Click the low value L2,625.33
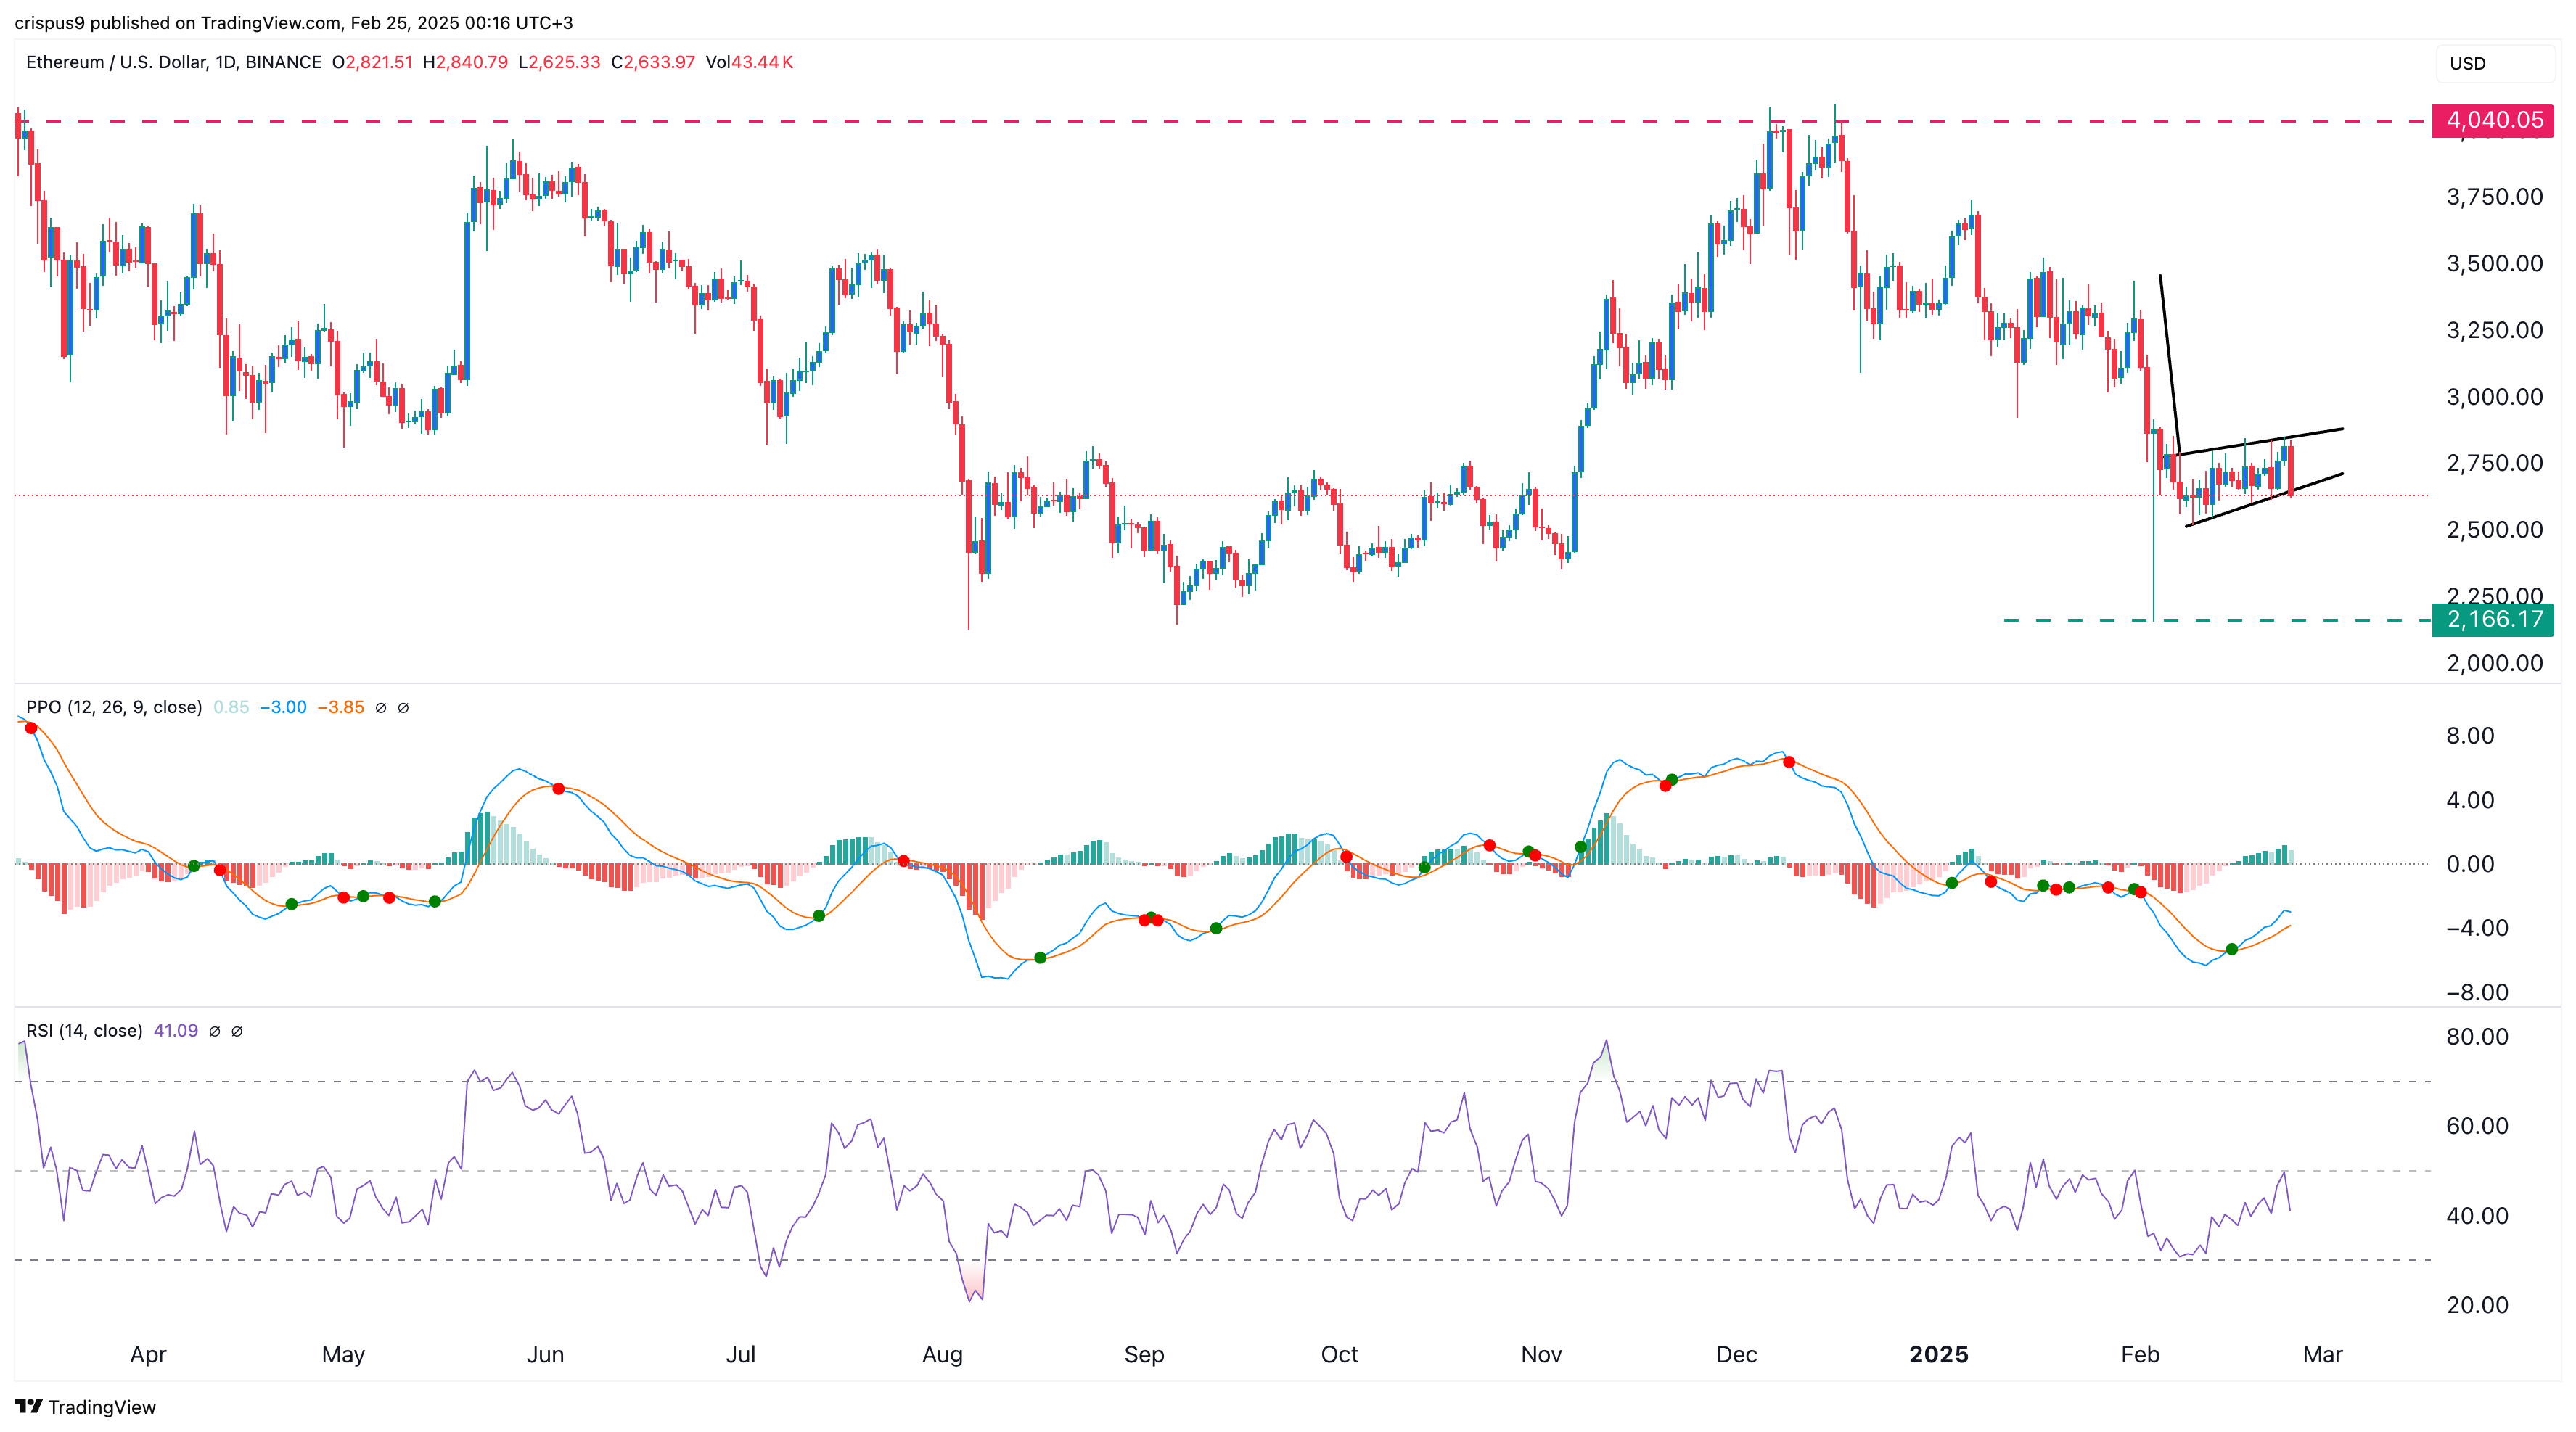 [x=559, y=62]
